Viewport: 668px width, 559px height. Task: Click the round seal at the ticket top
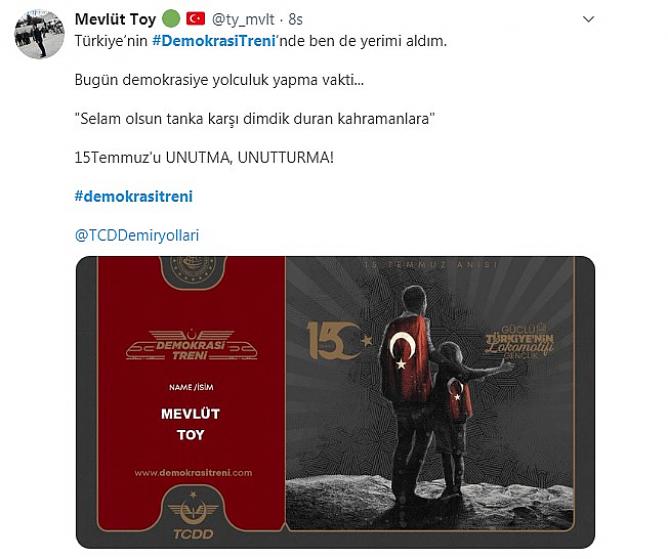pyautogui.click(x=192, y=268)
